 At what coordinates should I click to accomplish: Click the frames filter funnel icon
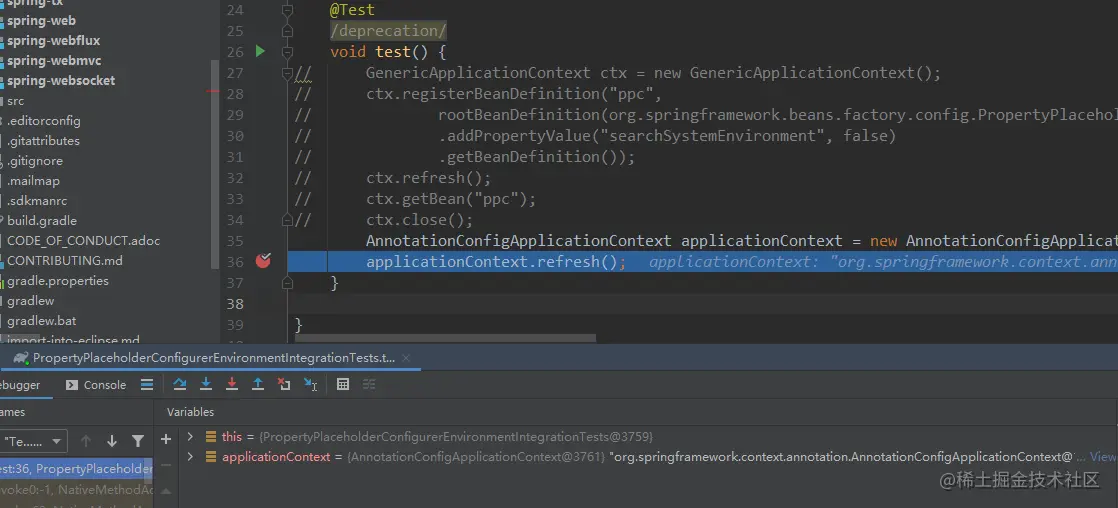pyautogui.click(x=138, y=441)
